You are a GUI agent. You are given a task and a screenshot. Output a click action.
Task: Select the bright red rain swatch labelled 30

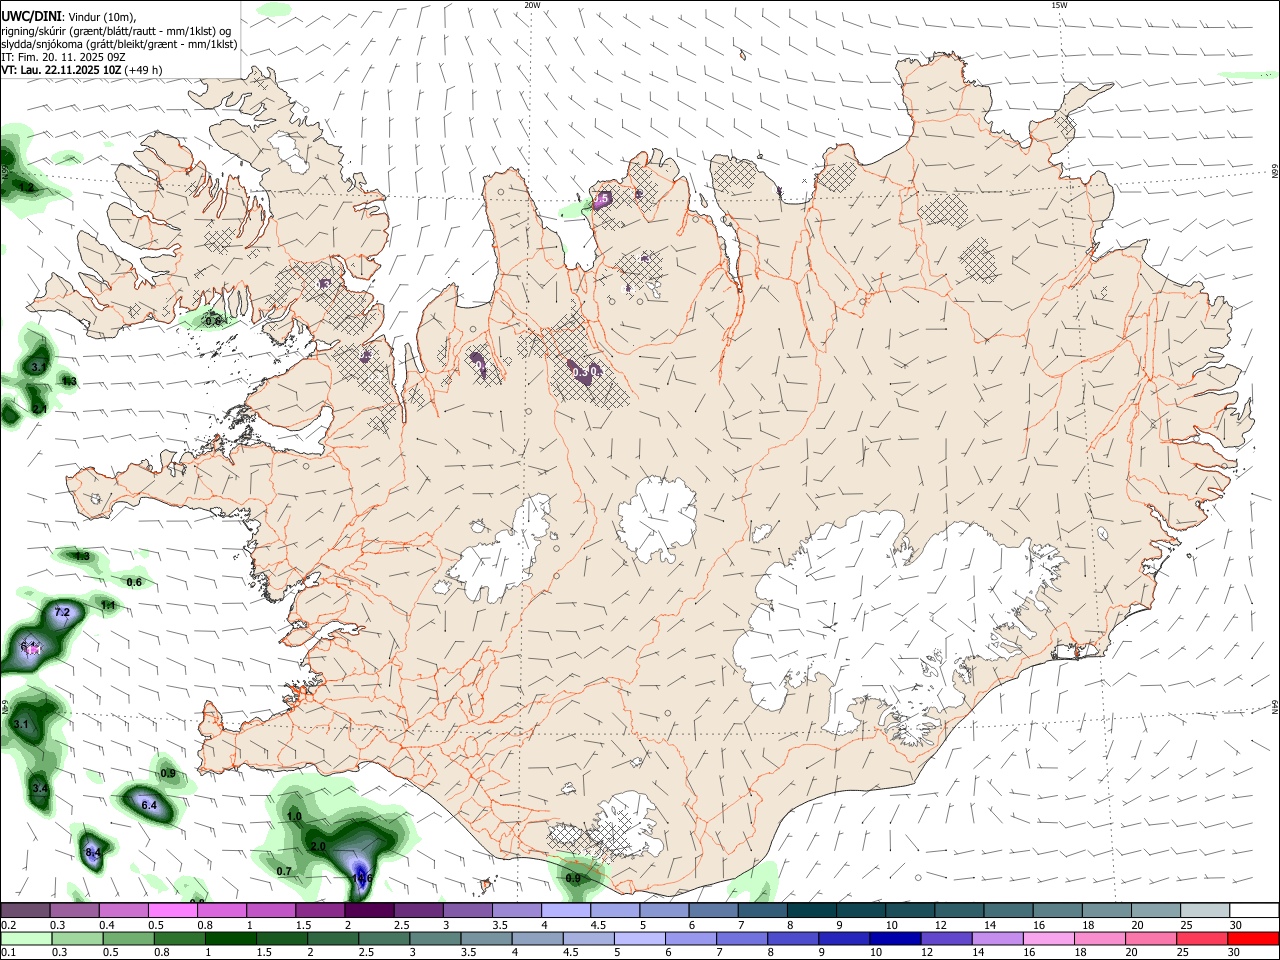[x=1253, y=939]
